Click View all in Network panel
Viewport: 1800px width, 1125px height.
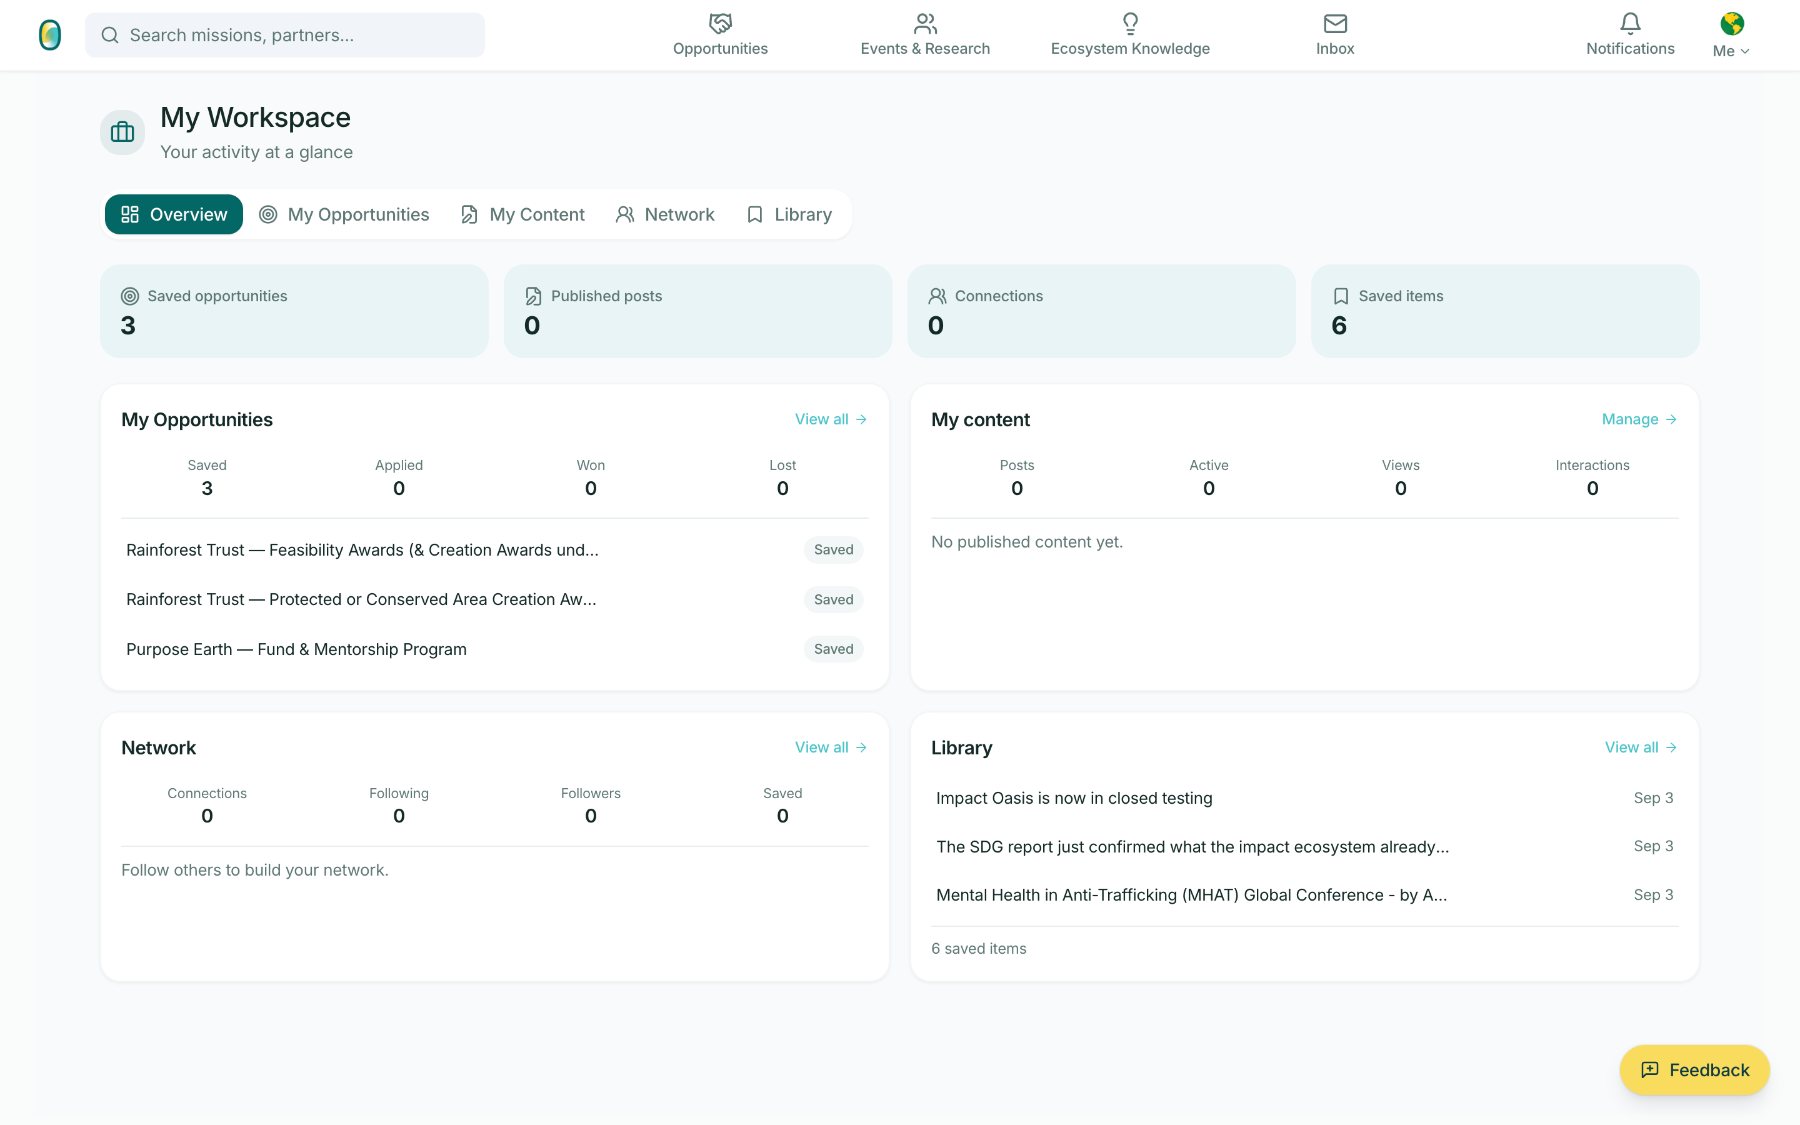[x=831, y=747]
